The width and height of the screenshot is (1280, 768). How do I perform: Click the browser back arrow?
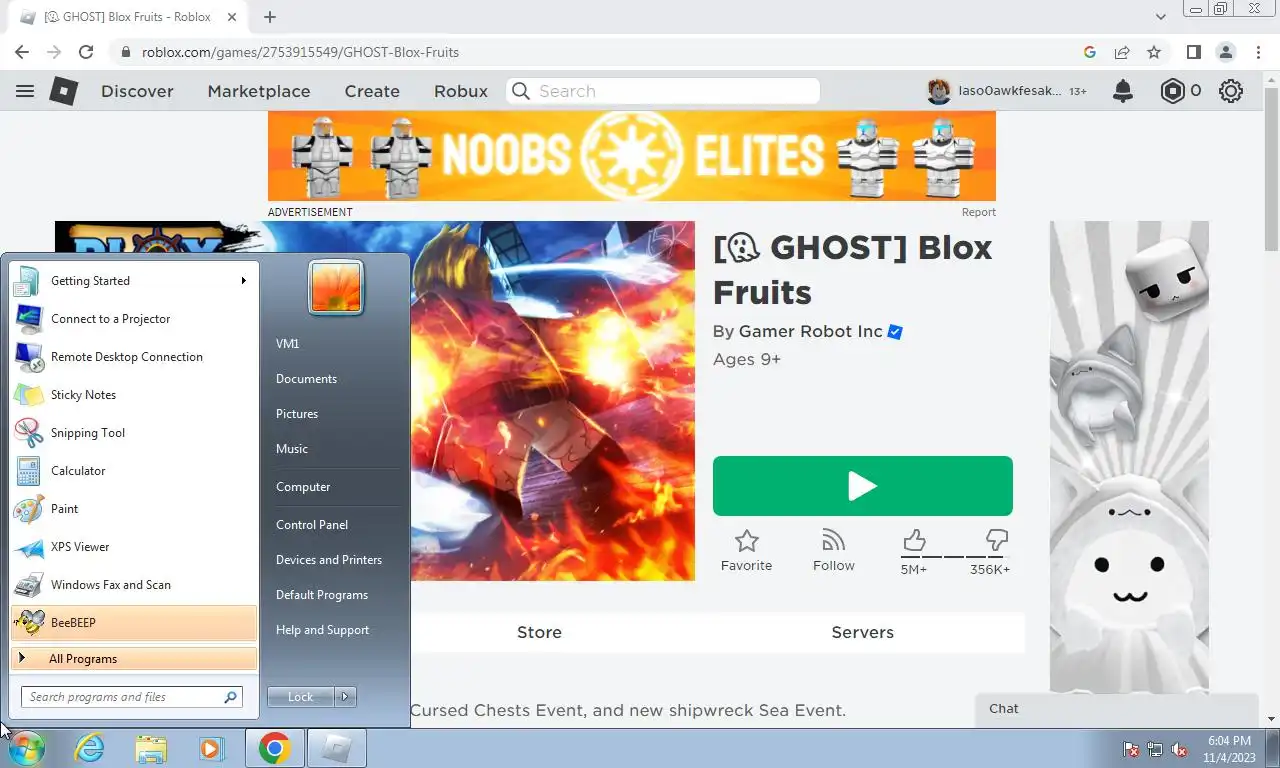22,52
